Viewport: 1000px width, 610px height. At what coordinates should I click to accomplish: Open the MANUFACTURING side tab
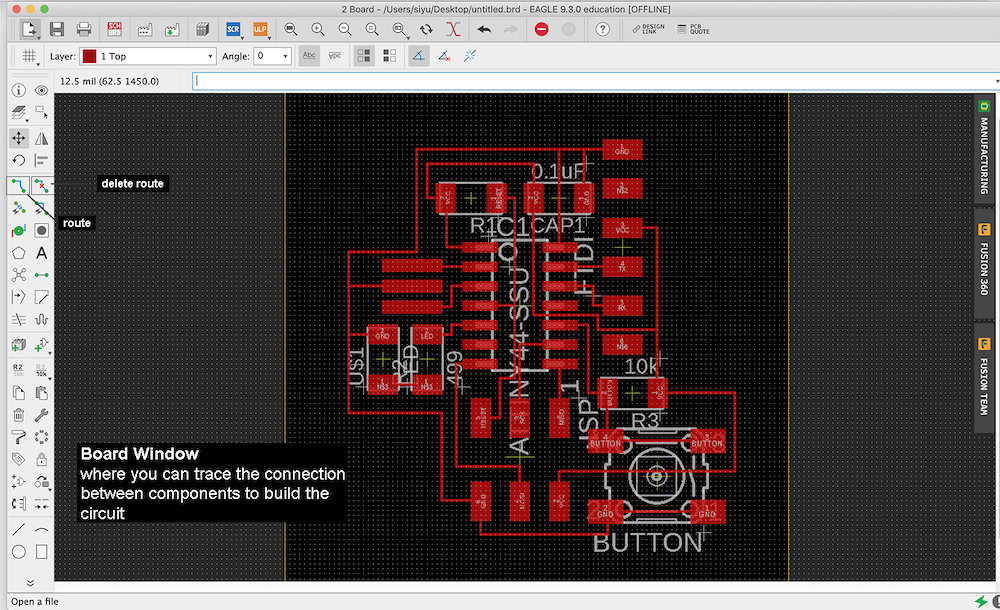[x=984, y=150]
